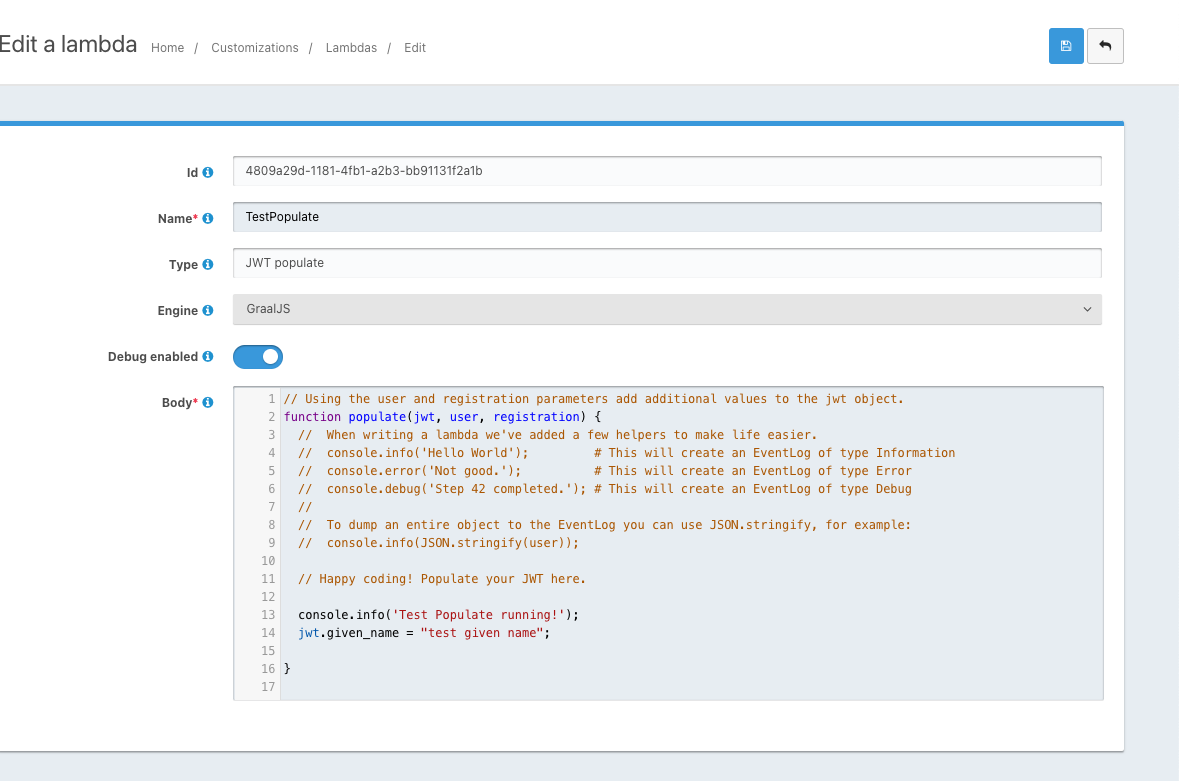Focus the Name field containing TestPopulate
This screenshot has height=781, width=1179.
coord(667,216)
